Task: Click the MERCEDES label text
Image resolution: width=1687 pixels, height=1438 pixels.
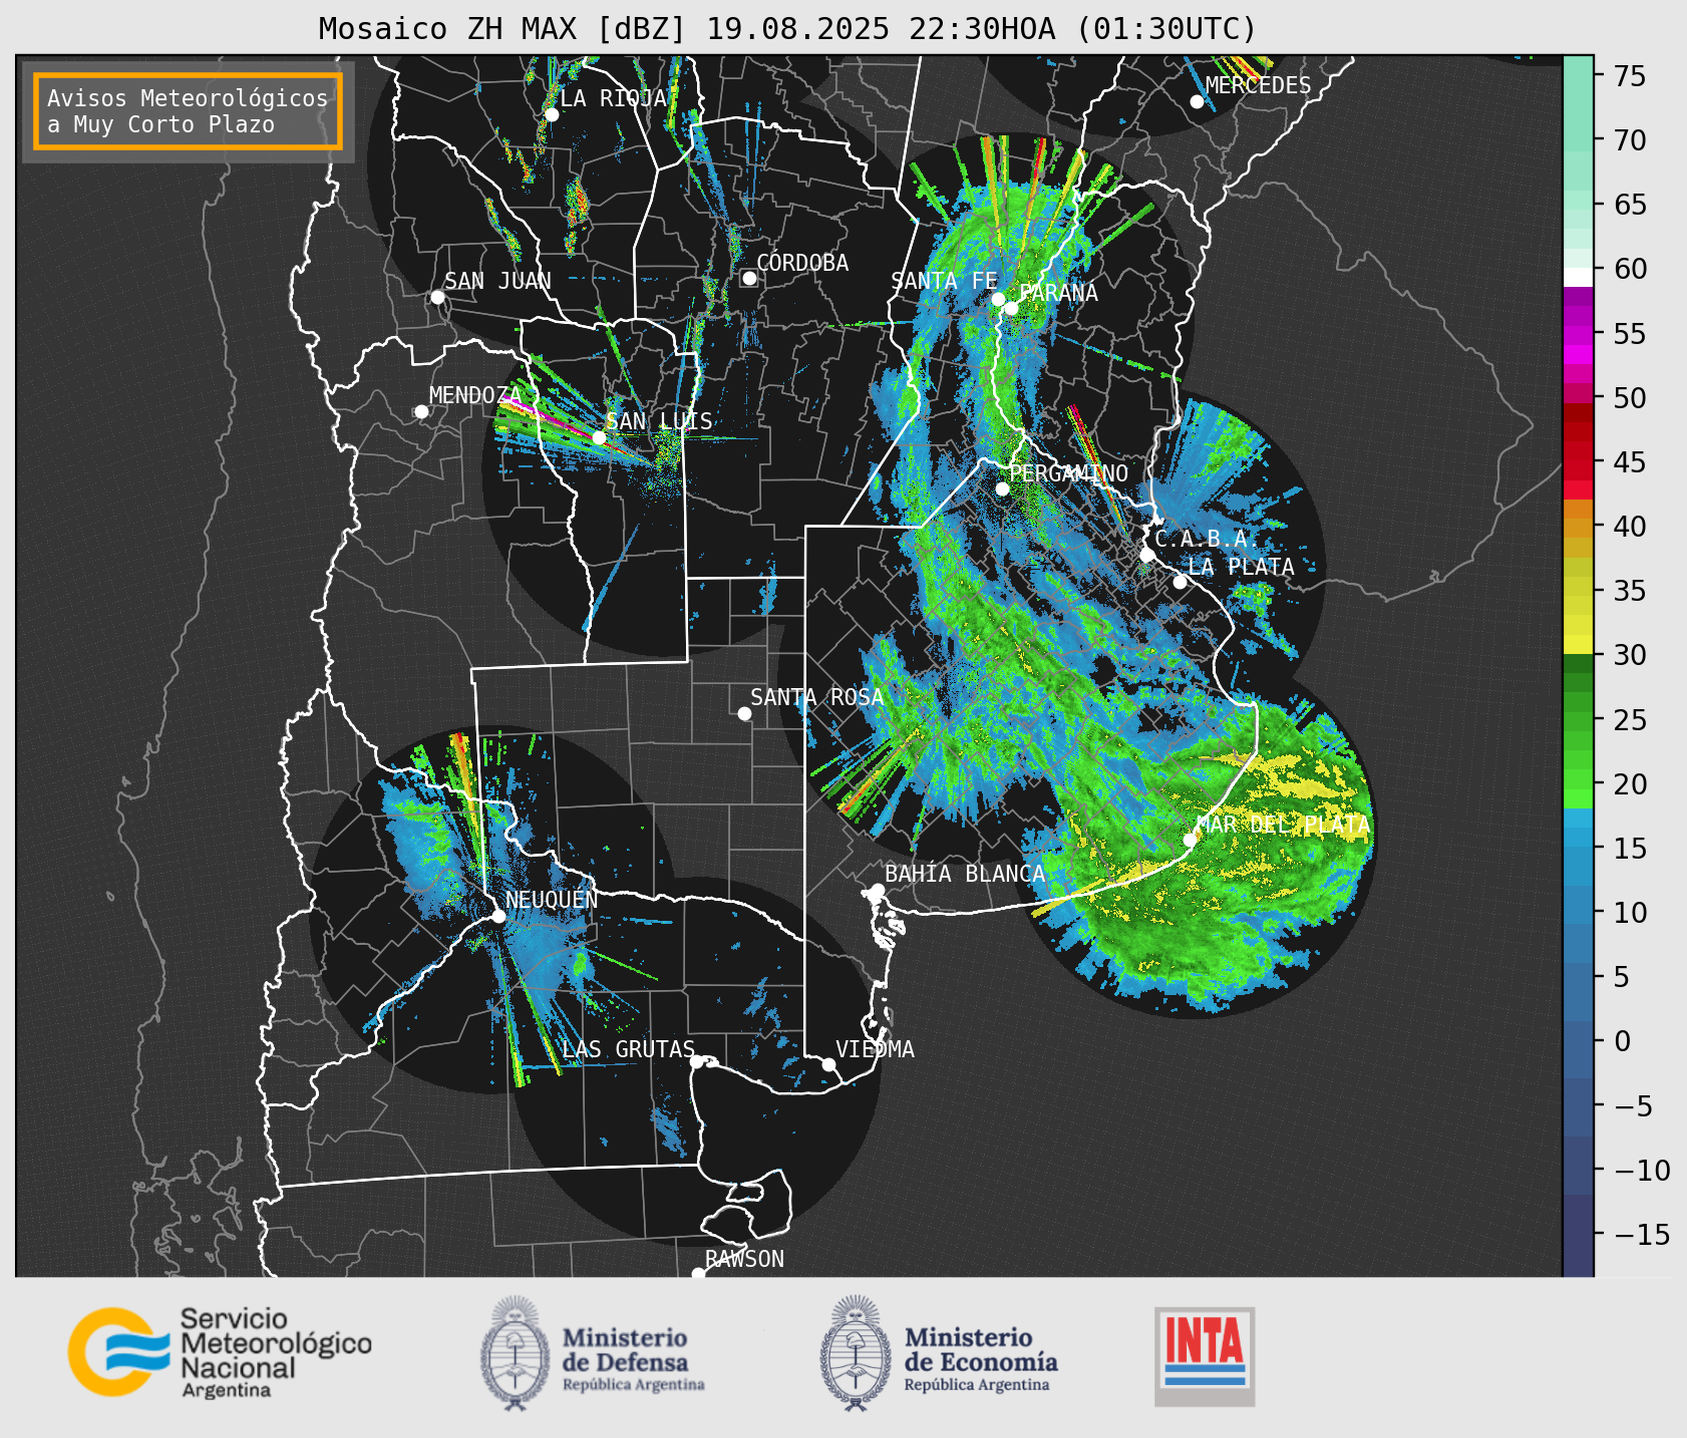Action: (x=1258, y=86)
